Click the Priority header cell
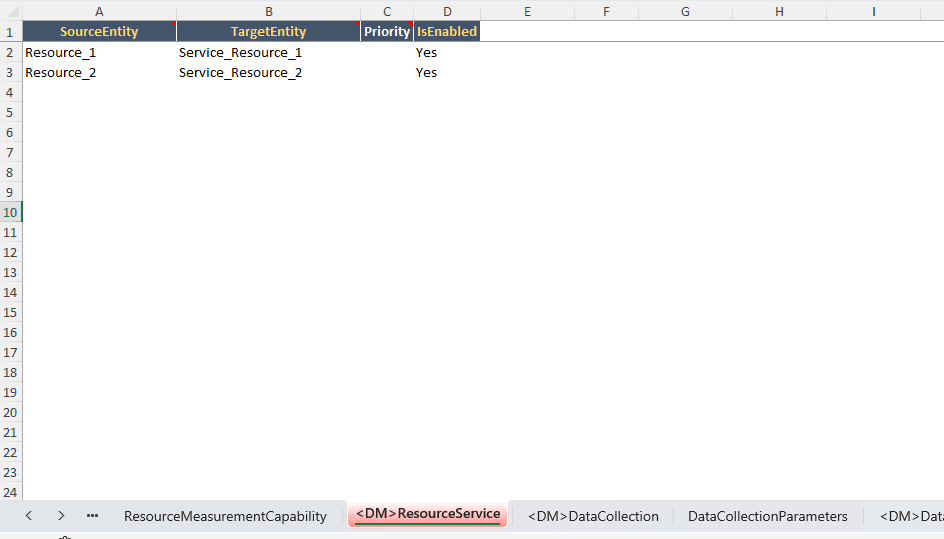Viewport: 944px width, 539px height. (x=387, y=31)
